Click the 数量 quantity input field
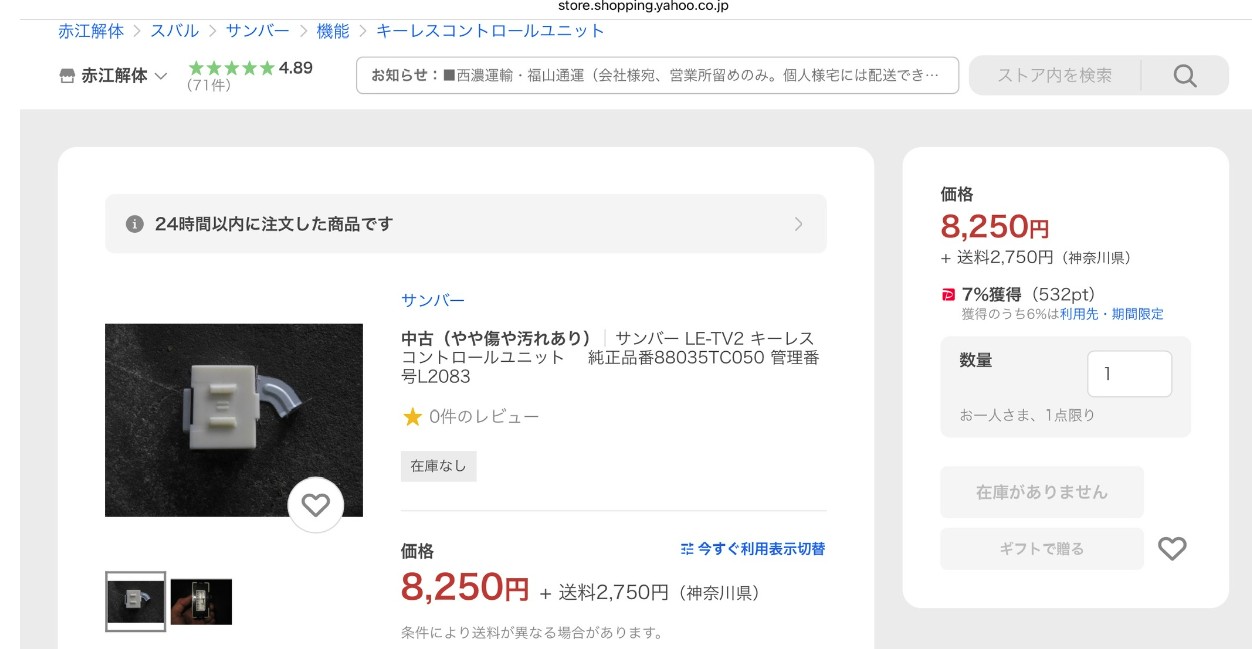 [1129, 372]
